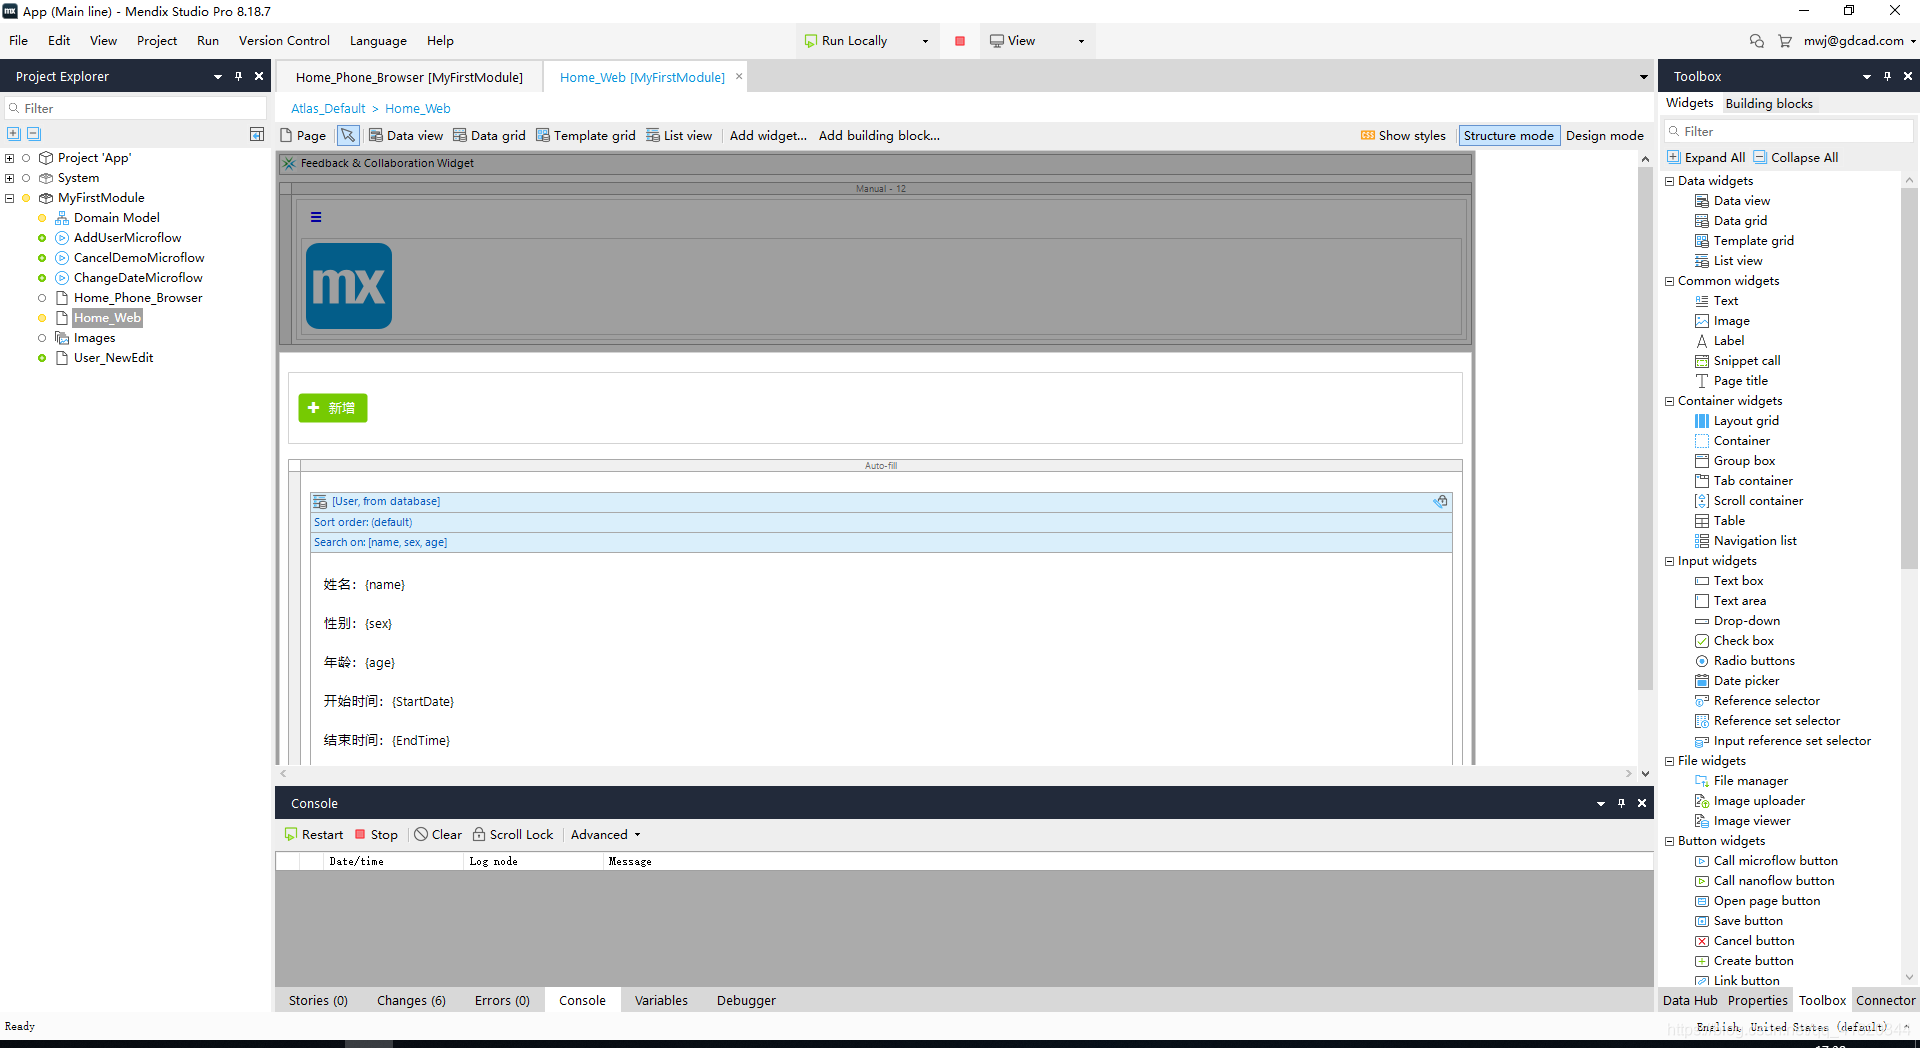This screenshot has height=1048, width=1920.
Task: Click Expand All in Toolbox
Action: pyautogui.click(x=1706, y=157)
